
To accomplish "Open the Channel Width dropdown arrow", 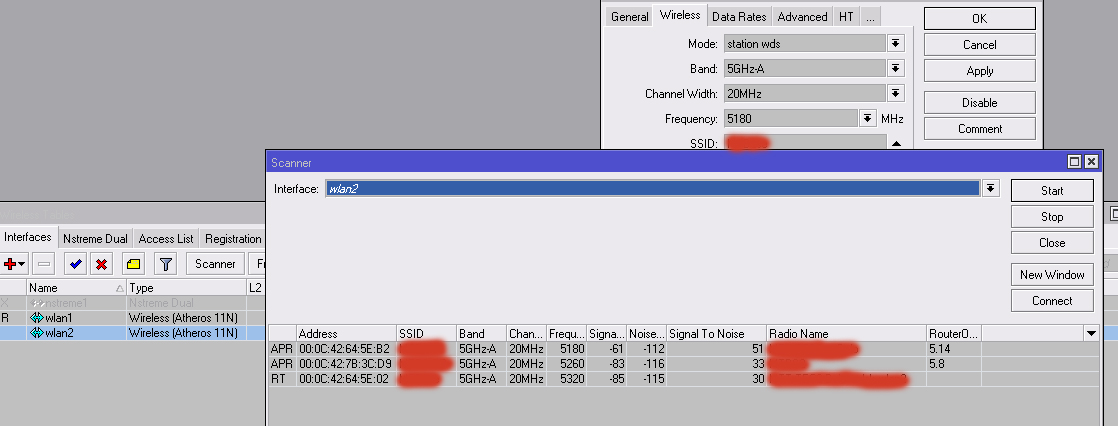I will [x=896, y=93].
